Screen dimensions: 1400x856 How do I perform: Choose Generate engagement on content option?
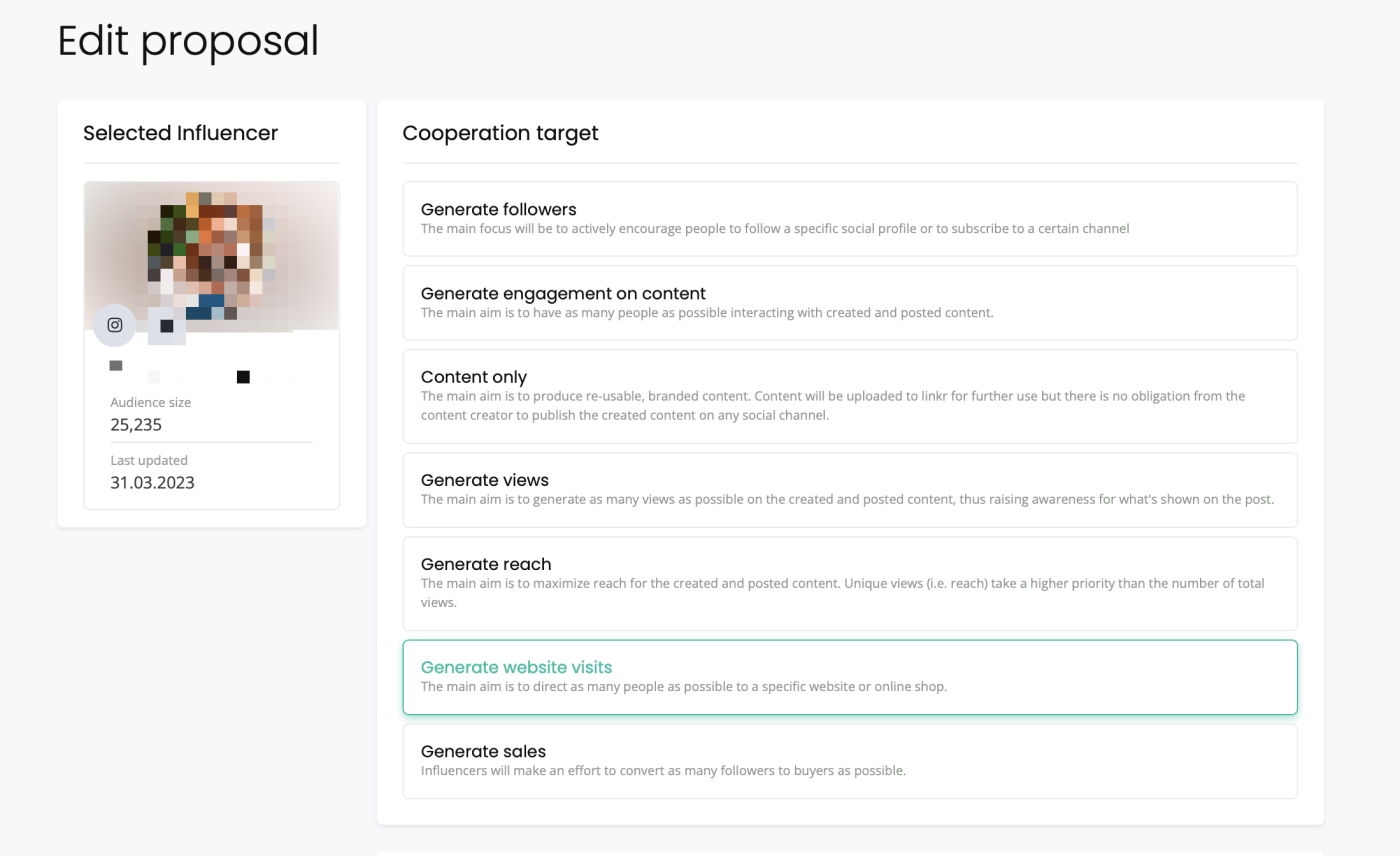click(850, 303)
